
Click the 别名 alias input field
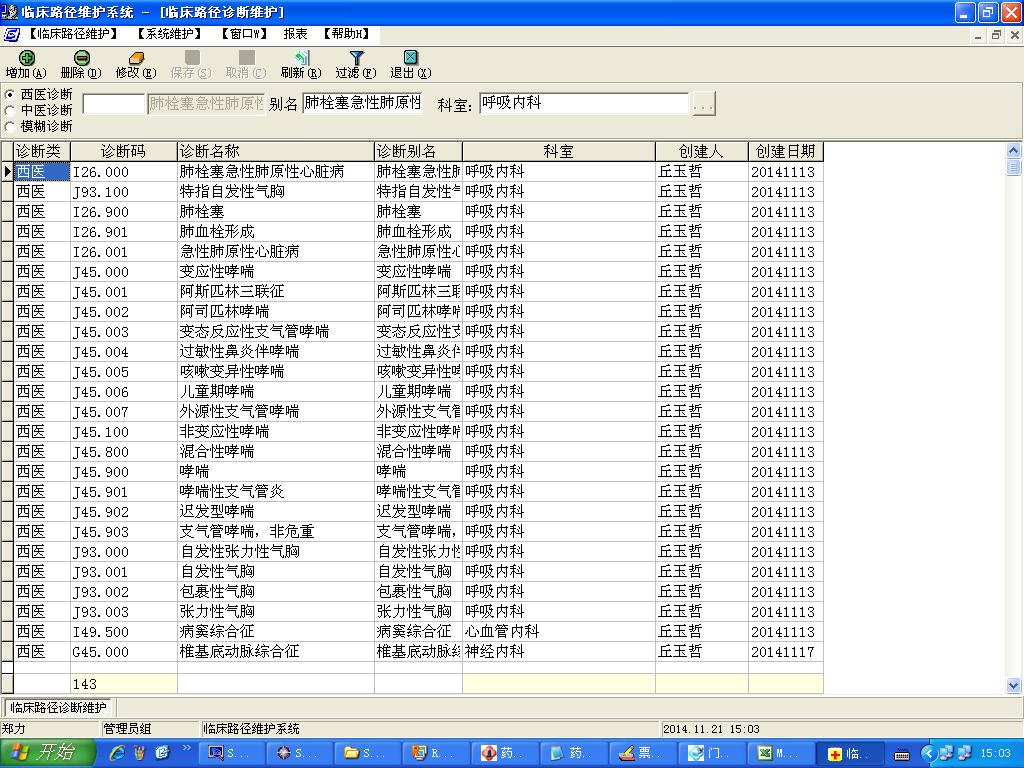tap(362, 103)
